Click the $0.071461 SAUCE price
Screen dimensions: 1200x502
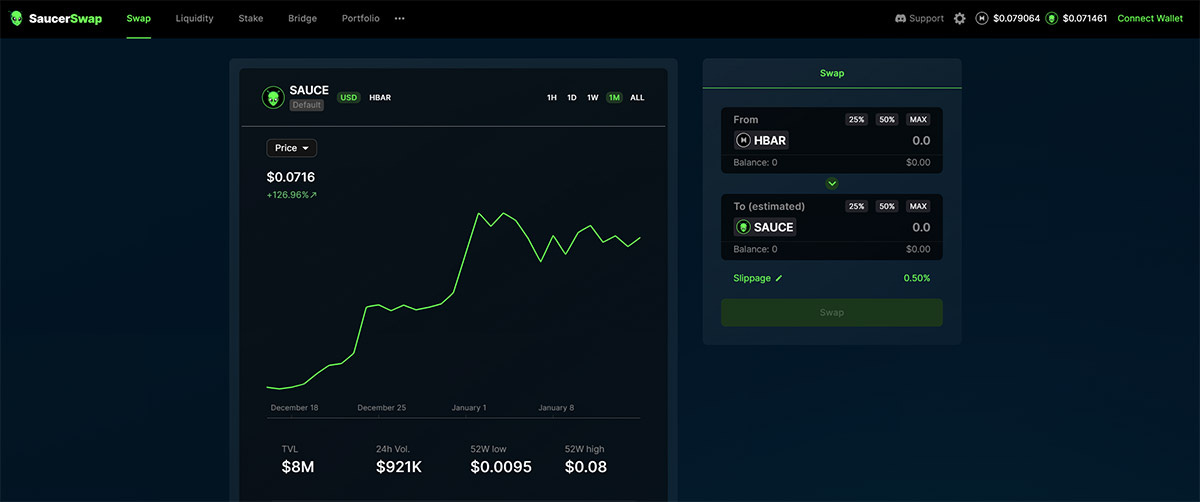pyautogui.click(x=1085, y=18)
